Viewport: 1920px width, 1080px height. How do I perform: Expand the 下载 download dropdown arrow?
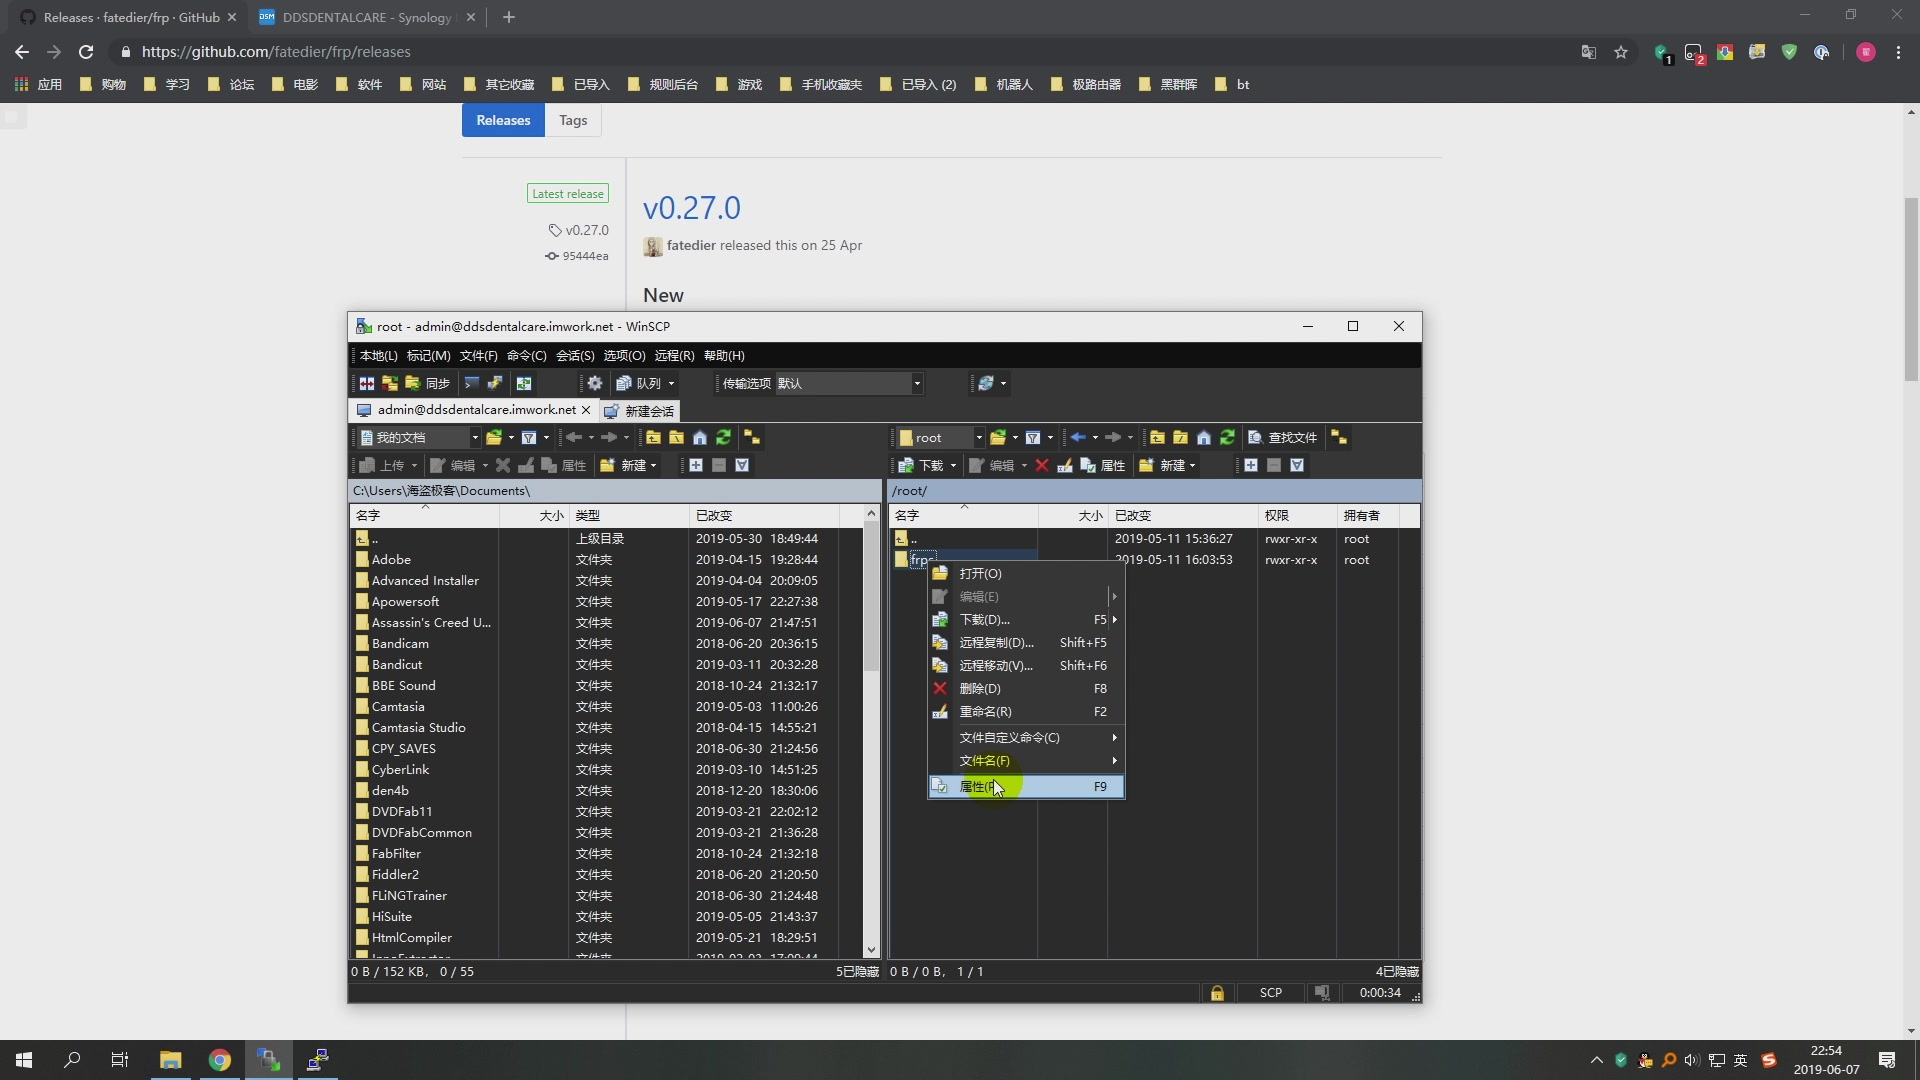tap(953, 465)
